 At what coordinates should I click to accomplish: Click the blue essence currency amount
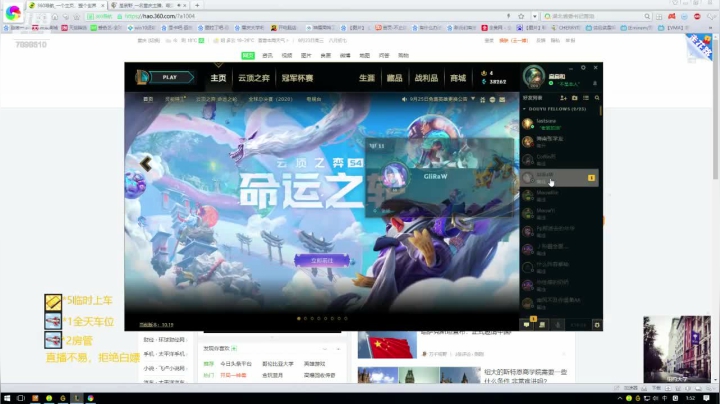click(x=498, y=82)
